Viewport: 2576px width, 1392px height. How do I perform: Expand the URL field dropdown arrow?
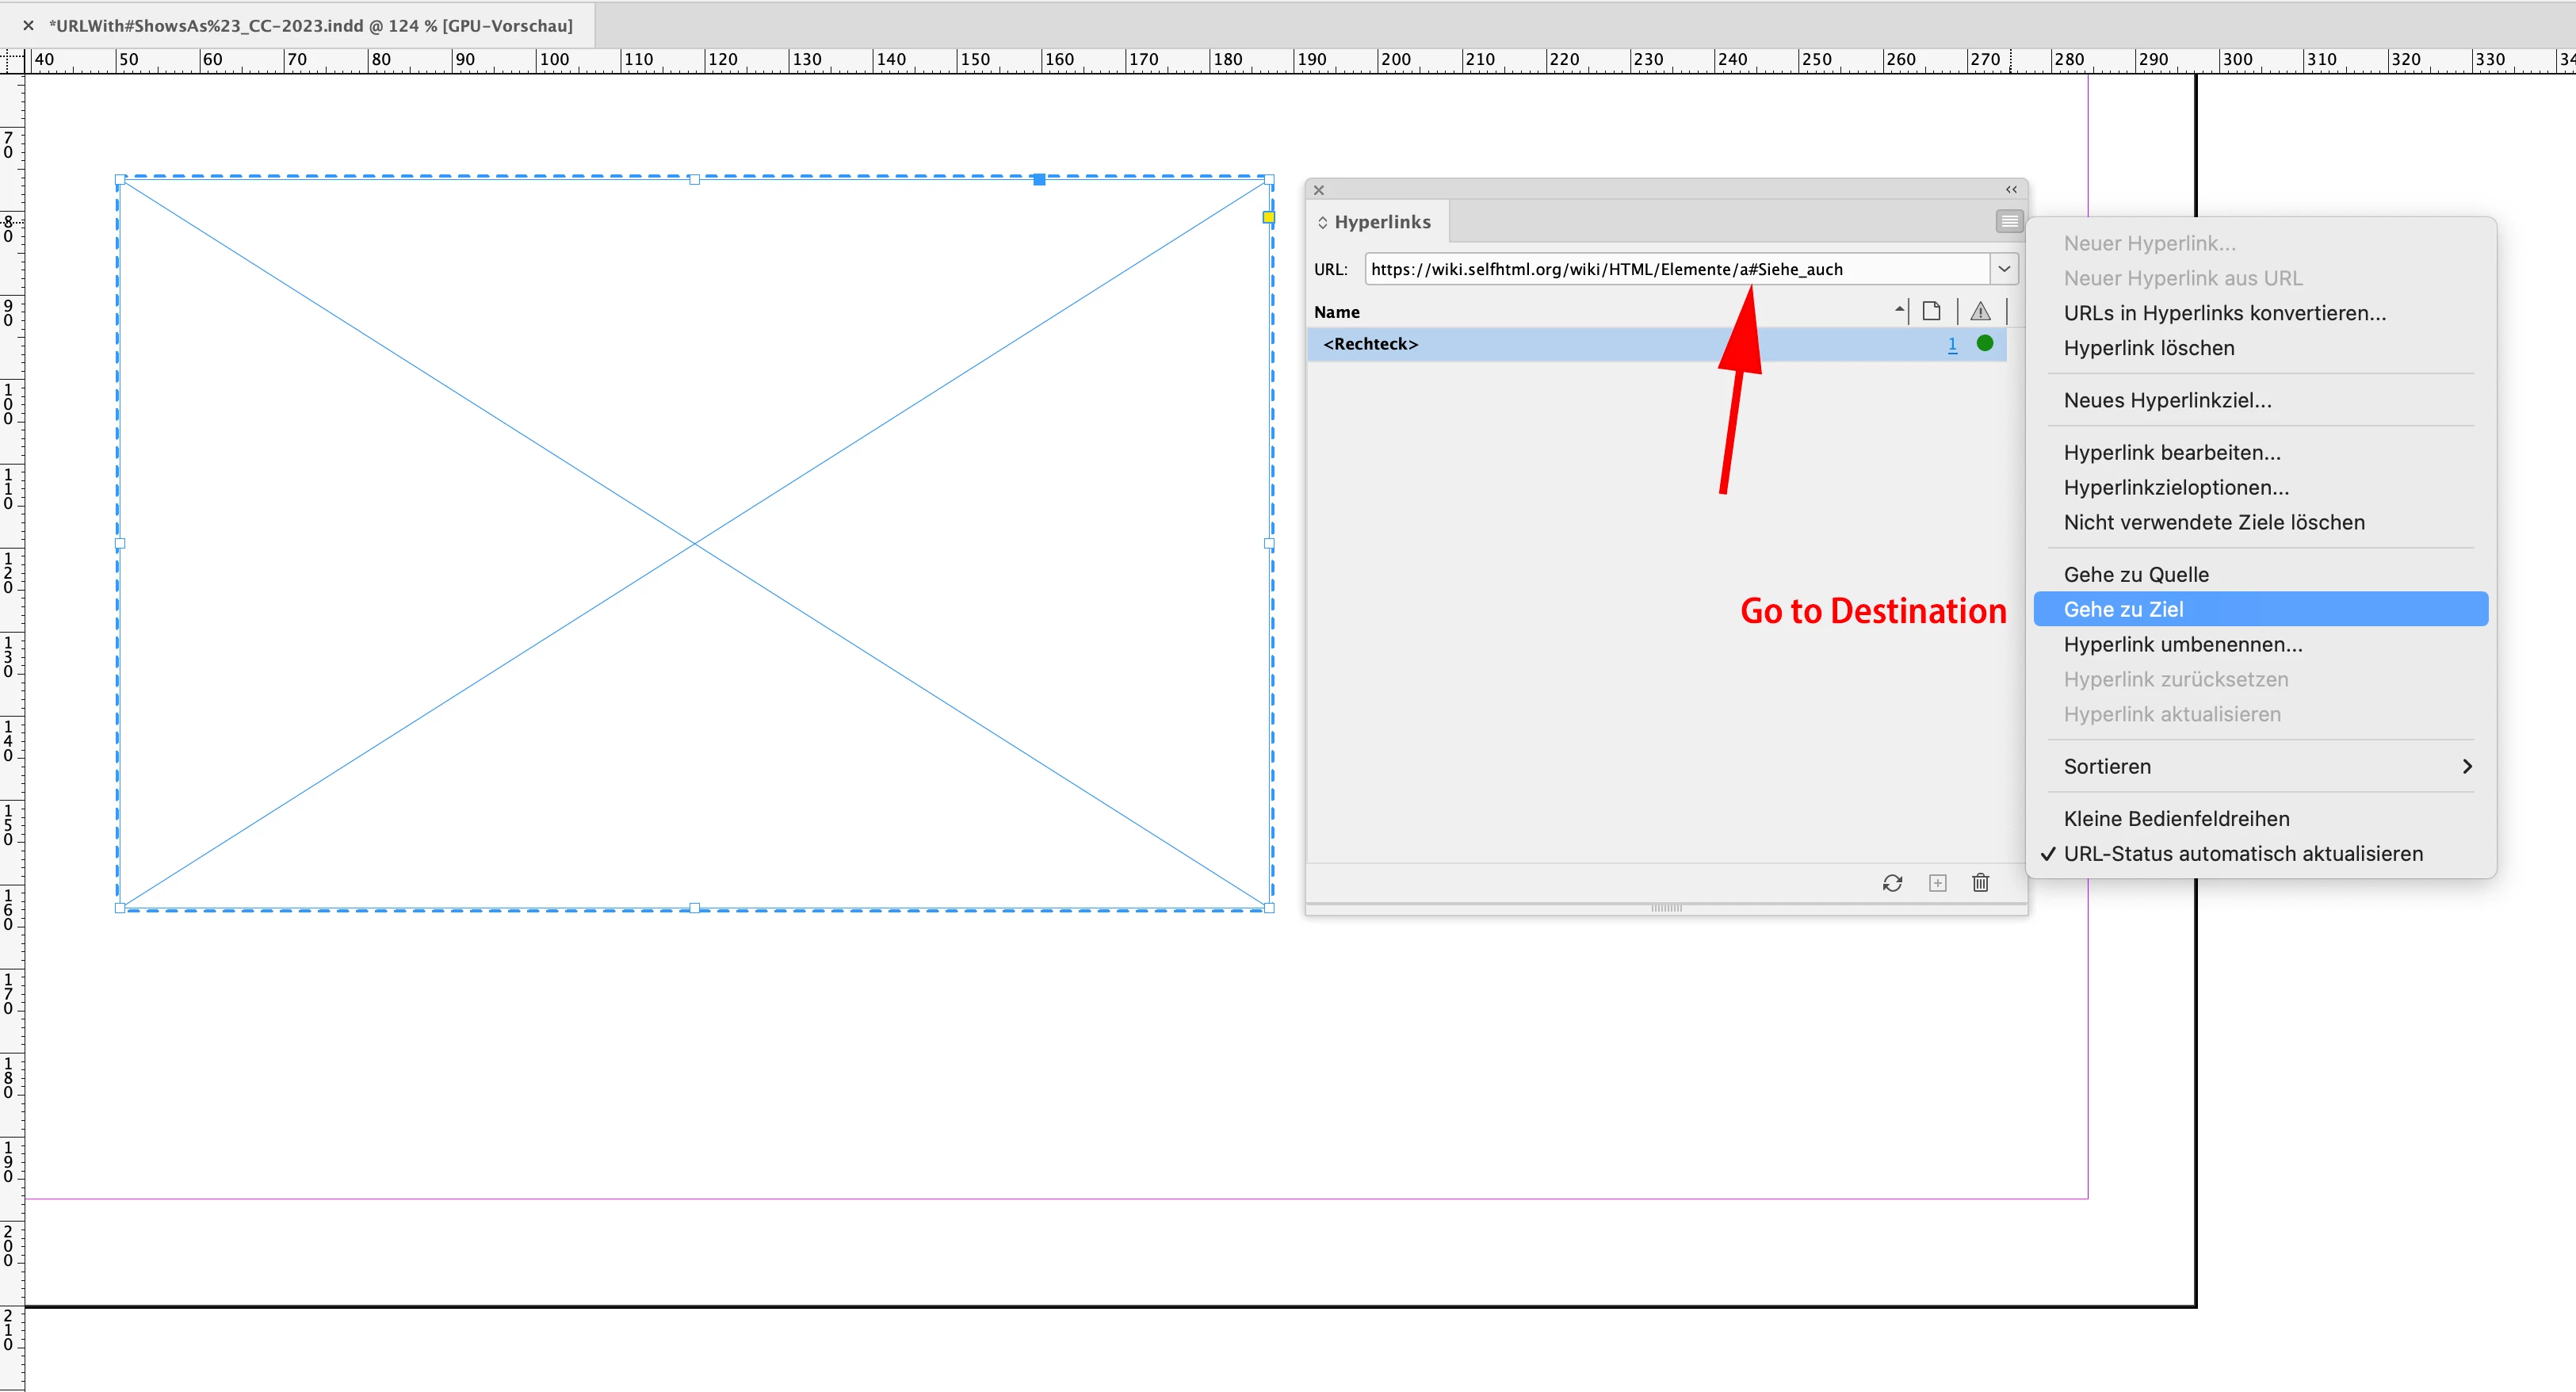[2004, 268]
